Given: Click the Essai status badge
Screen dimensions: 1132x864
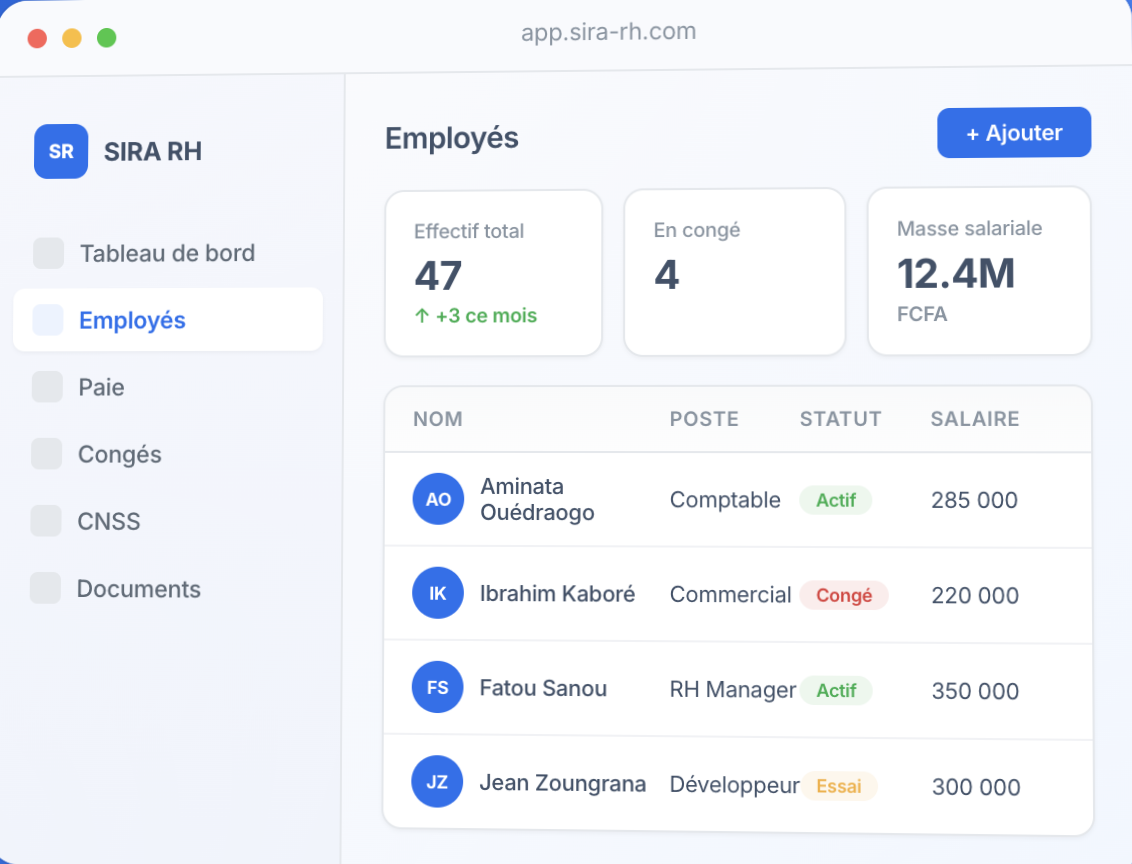Looking at the screenshot, I should [x=838, y=786].
